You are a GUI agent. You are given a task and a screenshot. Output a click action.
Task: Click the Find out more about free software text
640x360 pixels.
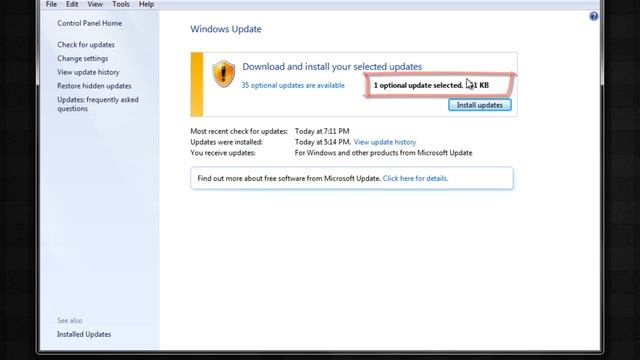[289, 178]
